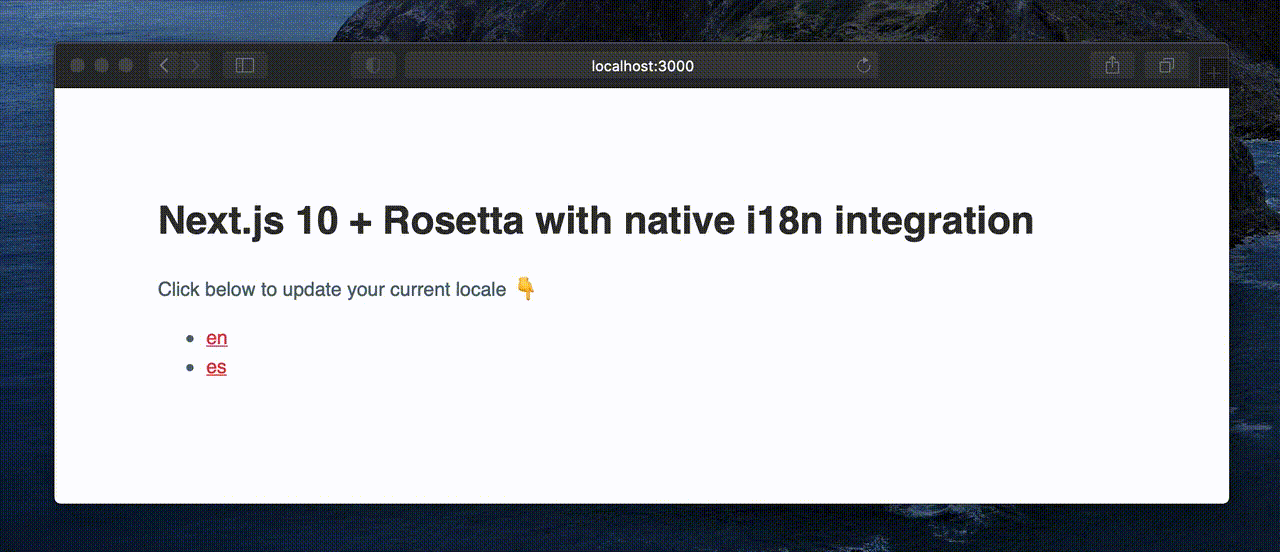Image resolution: width=1280 pixels, height=552 pixels.
Task: Close the Safari window with red button
Action: click(77, 66)
